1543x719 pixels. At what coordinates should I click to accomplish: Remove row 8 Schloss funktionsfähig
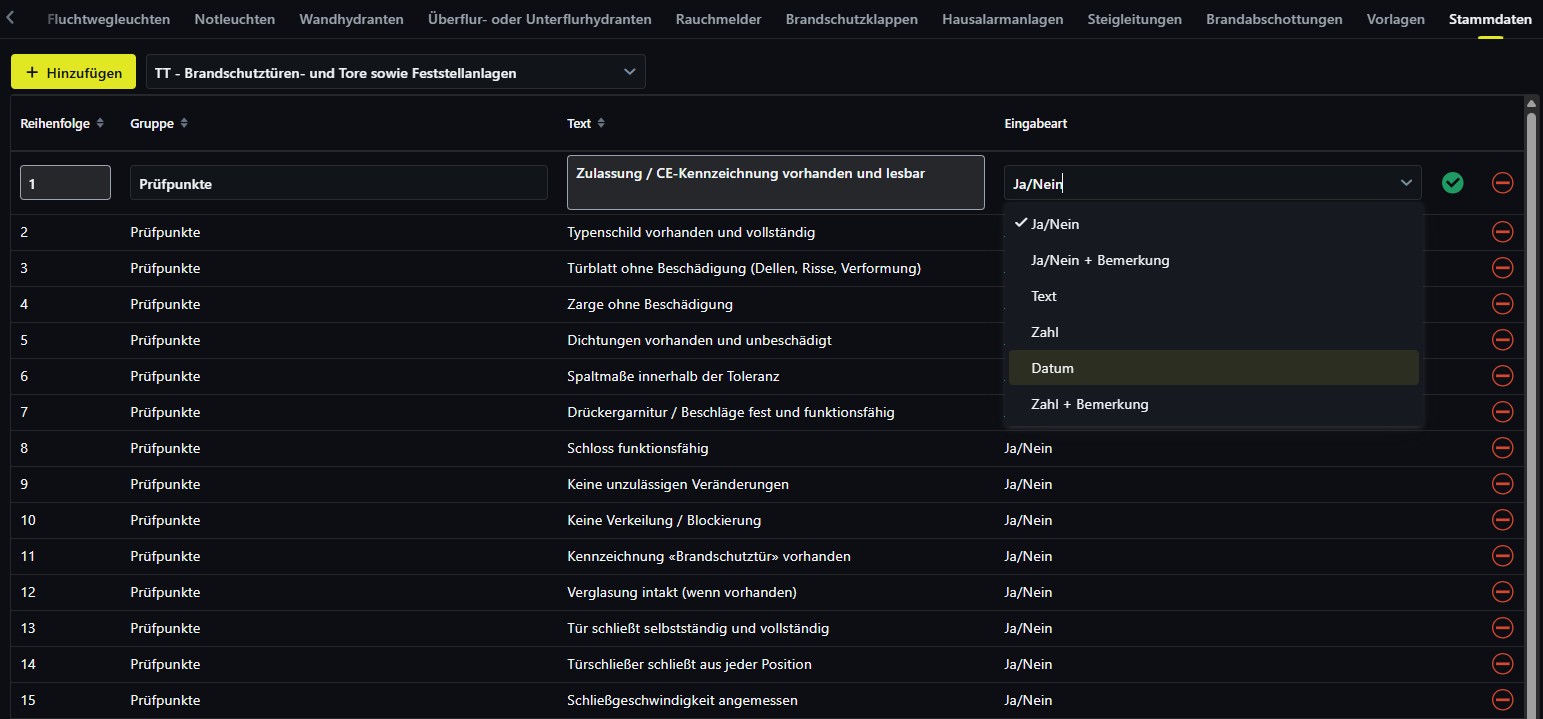click(x=1502, y=448)
